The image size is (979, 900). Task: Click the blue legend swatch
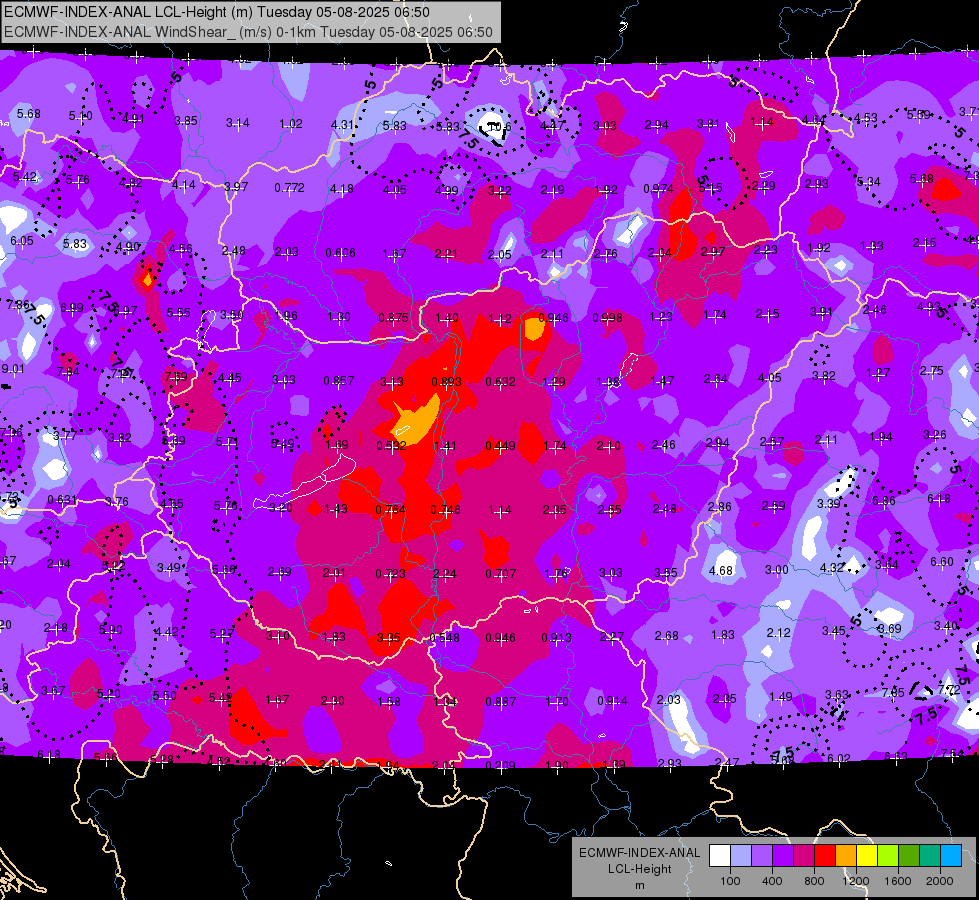pos(952,855)
